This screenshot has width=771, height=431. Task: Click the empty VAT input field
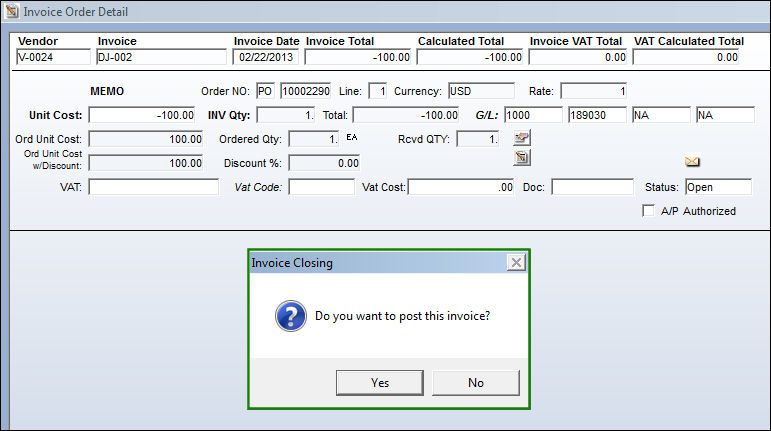click(x=153, y=187)
